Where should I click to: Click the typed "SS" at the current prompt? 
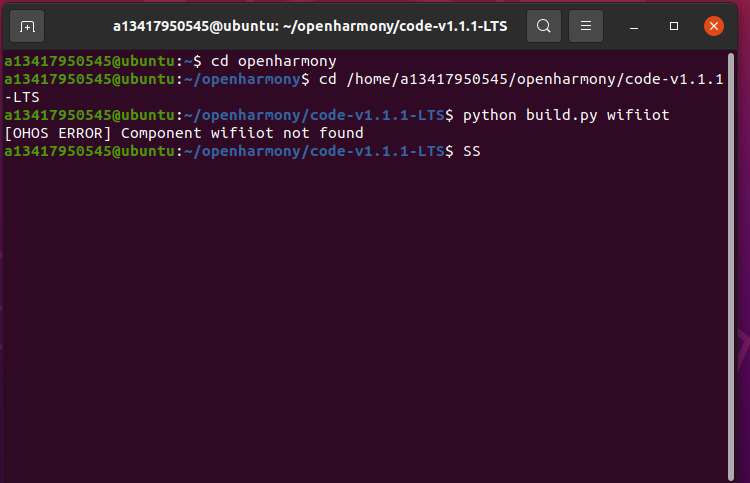tap(472, 151)
